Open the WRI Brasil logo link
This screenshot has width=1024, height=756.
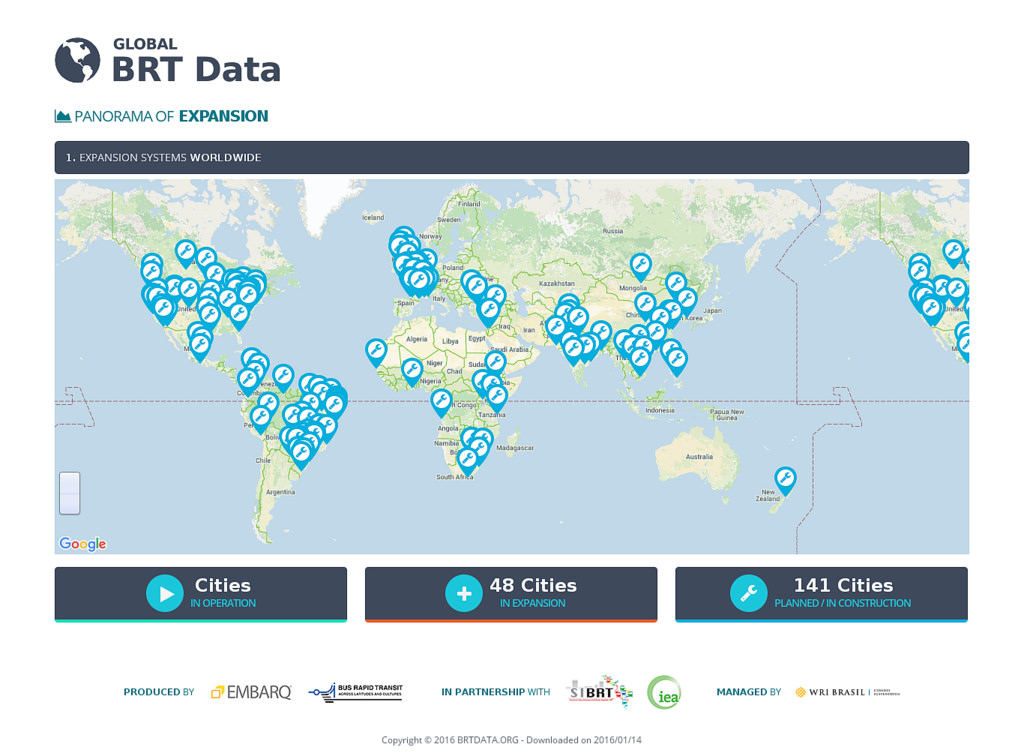tap(847, 692)
